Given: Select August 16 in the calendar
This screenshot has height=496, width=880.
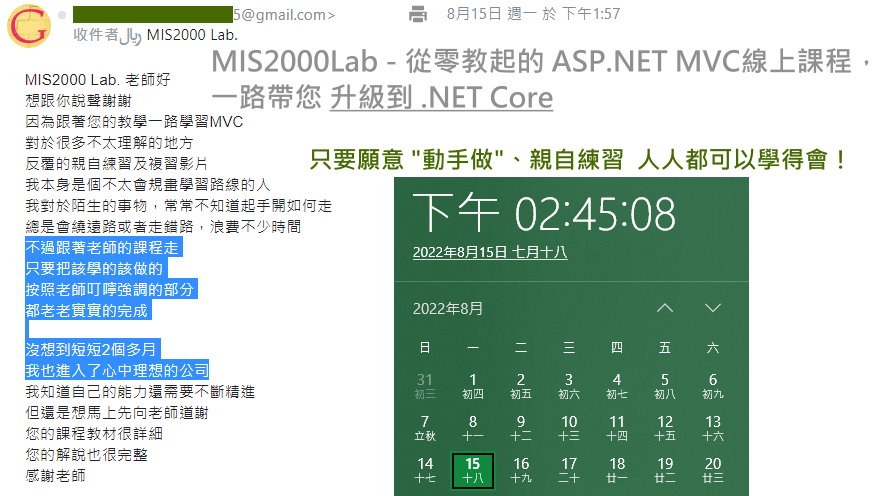Looking at the screenshot, I should pos(521,470).
